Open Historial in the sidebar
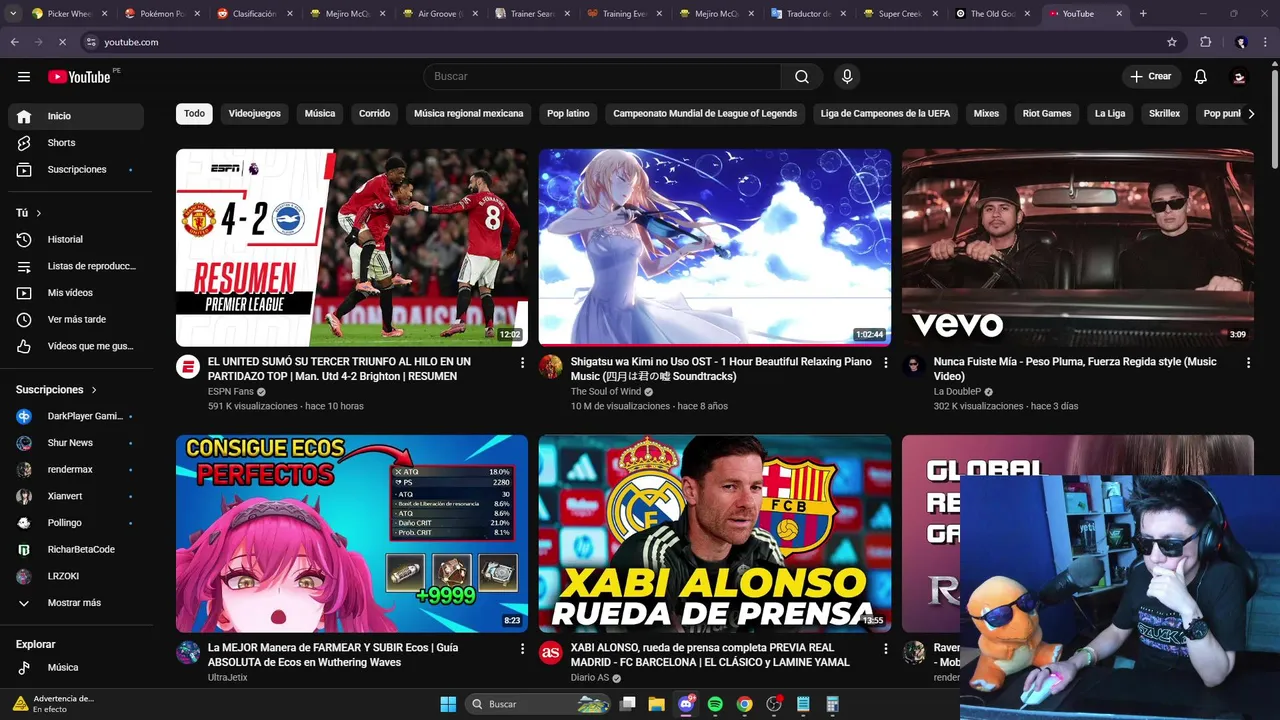This screenshot has height=720, width=1280. coord(76,240)
